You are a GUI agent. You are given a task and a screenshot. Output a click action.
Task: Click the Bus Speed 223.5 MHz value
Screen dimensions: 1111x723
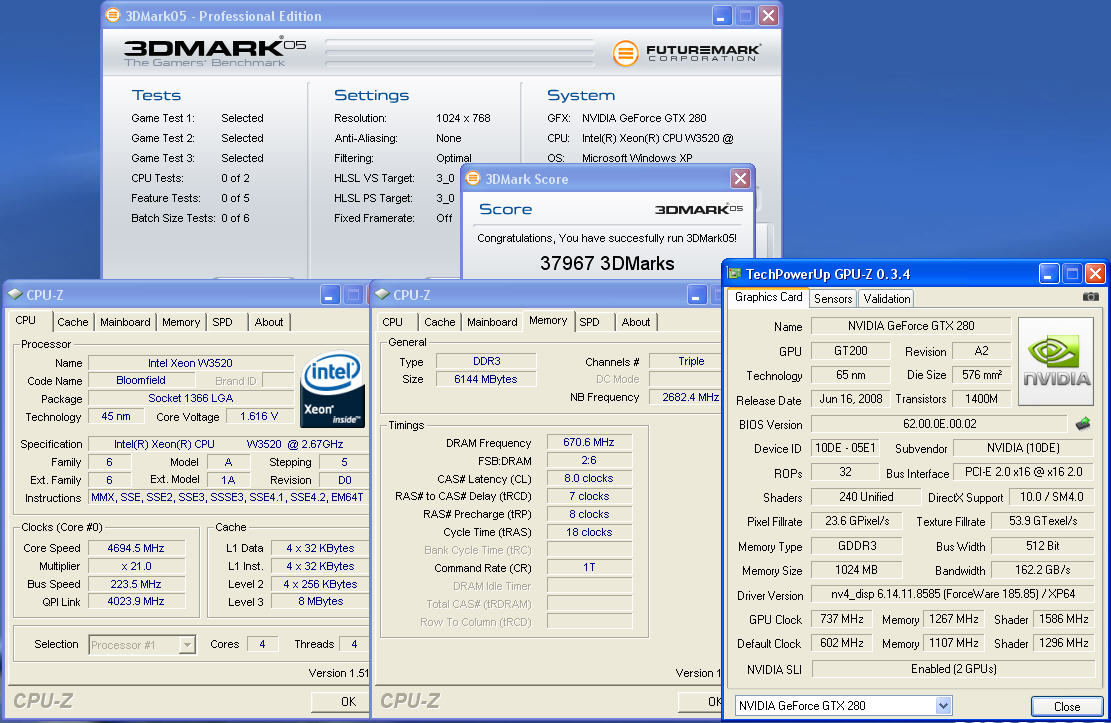(x=136, y=584)
